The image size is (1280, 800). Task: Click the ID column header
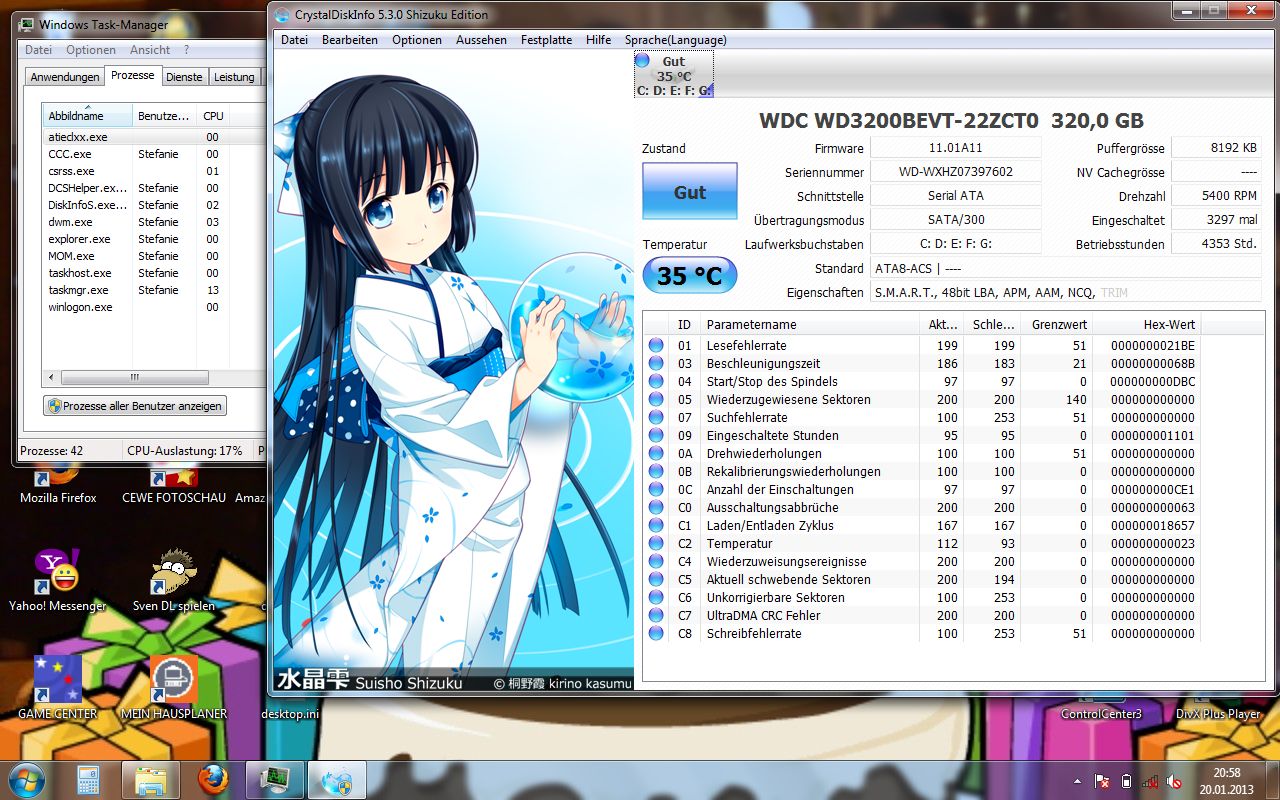point(684,324)
